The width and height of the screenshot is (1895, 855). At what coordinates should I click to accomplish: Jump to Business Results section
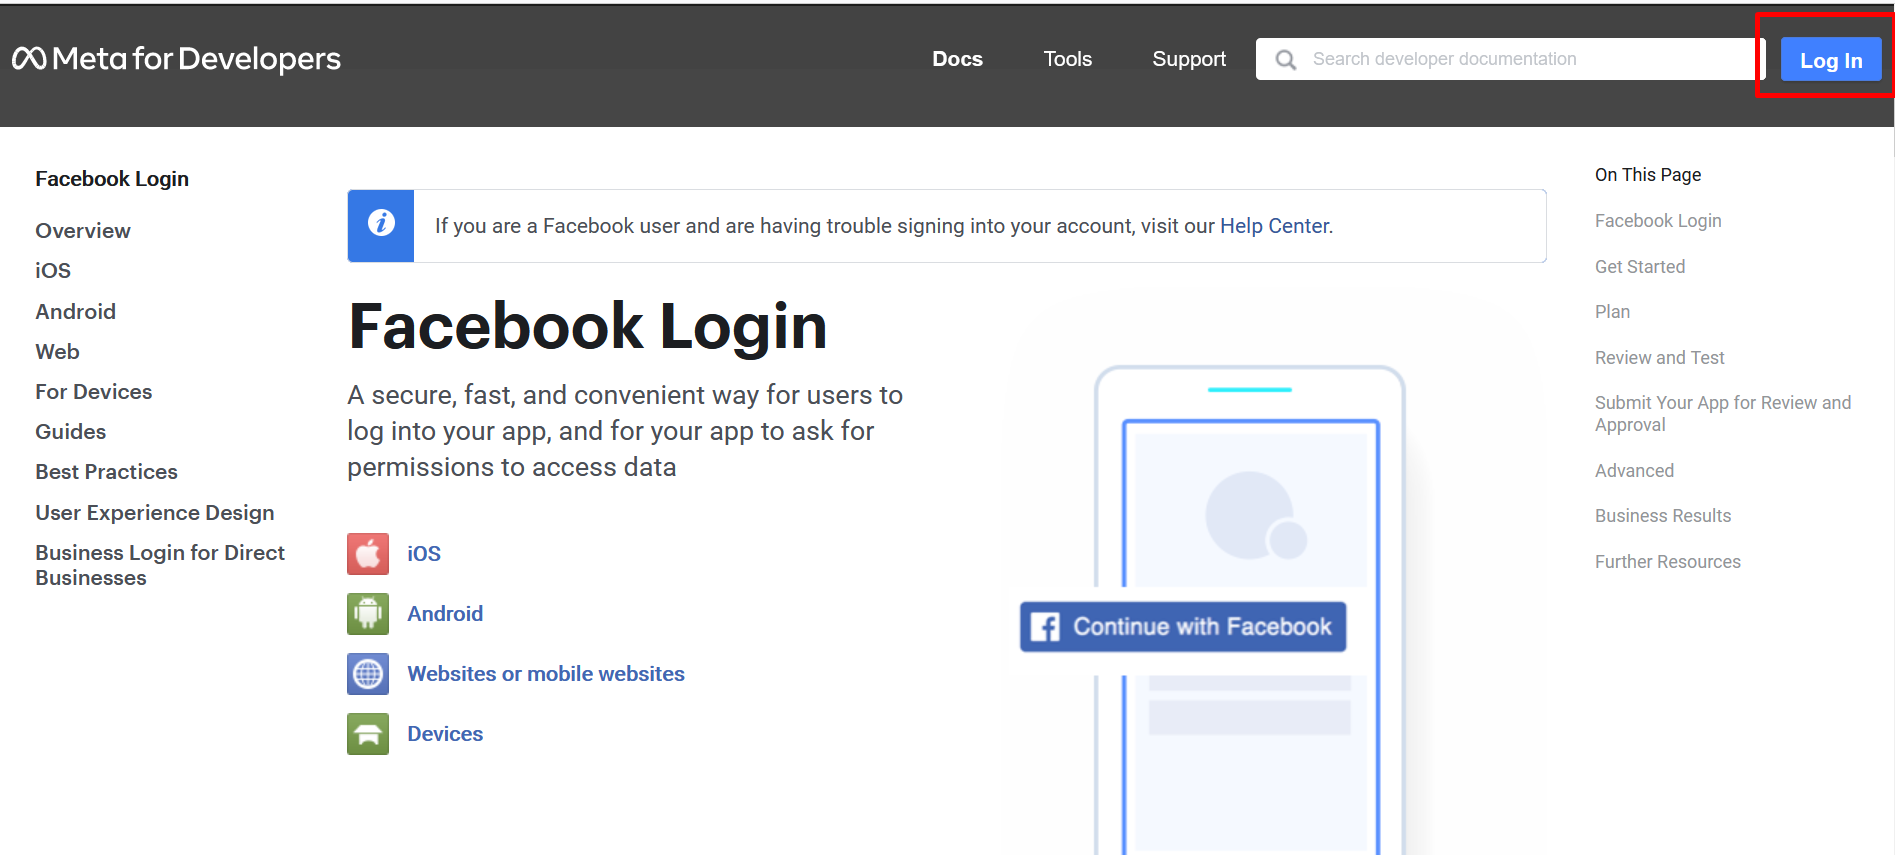point(1663,516)
